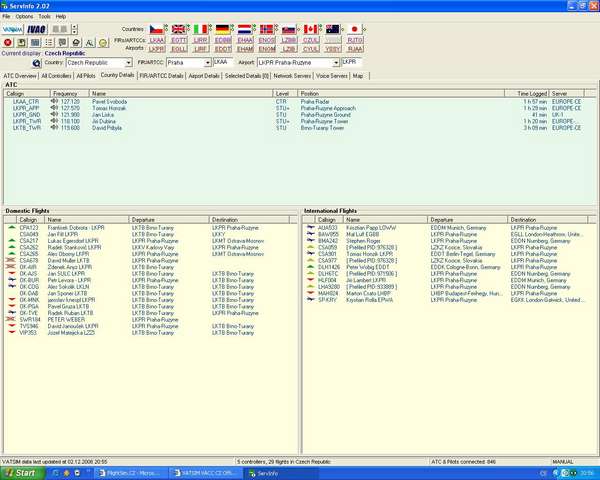
Task: Select the Slovakia flag
Action: point(289,29)
